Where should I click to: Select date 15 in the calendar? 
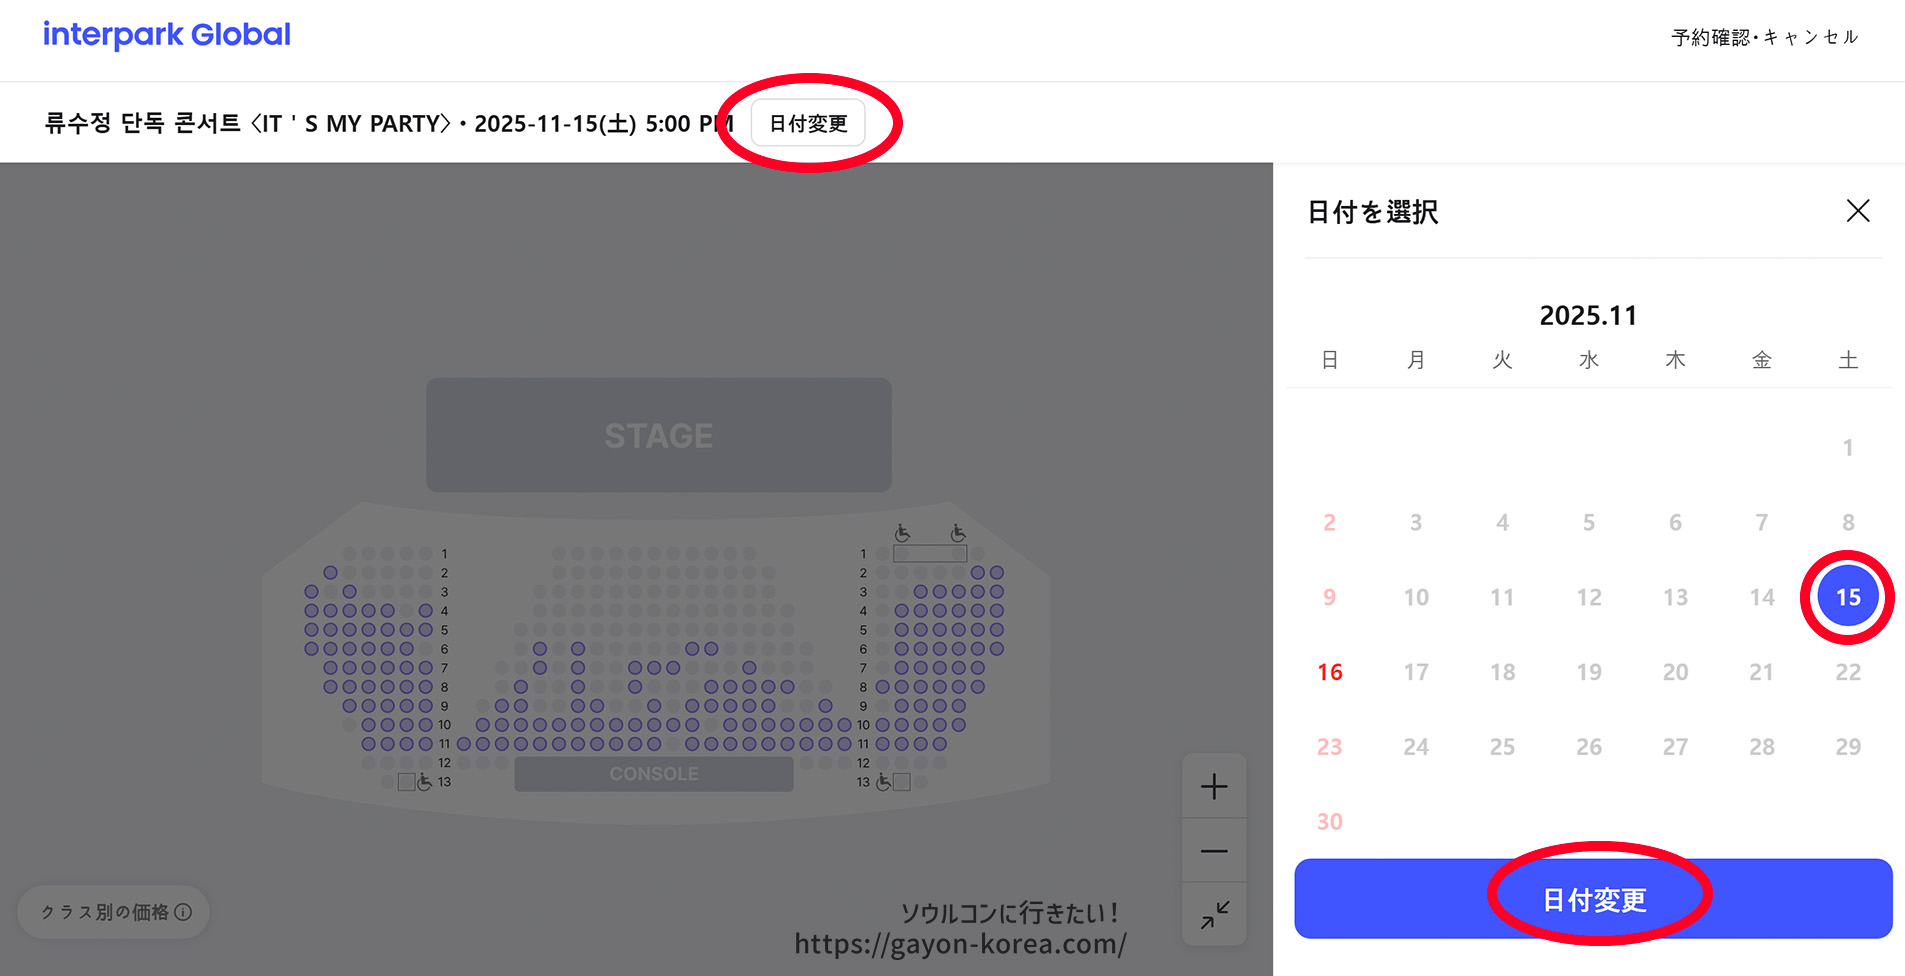coord(1847,597)
